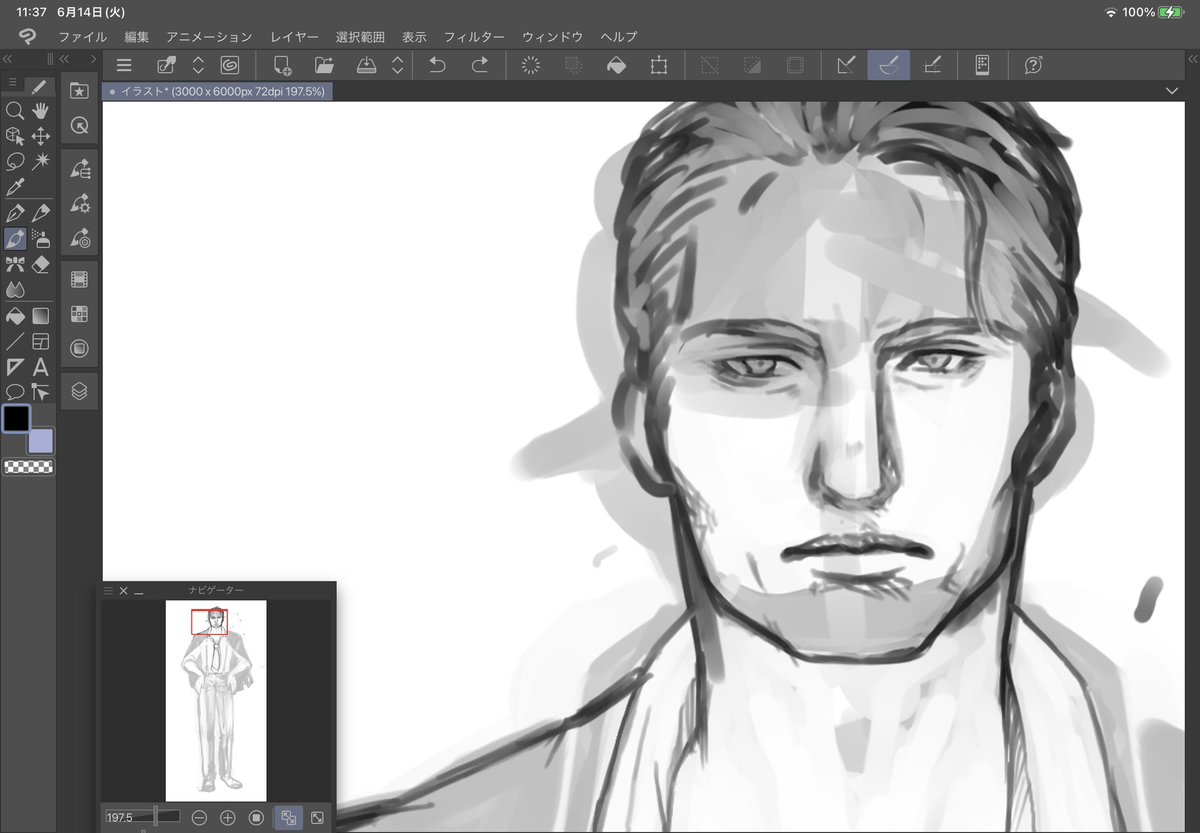Open the Sub Tool palette icon

79,170
